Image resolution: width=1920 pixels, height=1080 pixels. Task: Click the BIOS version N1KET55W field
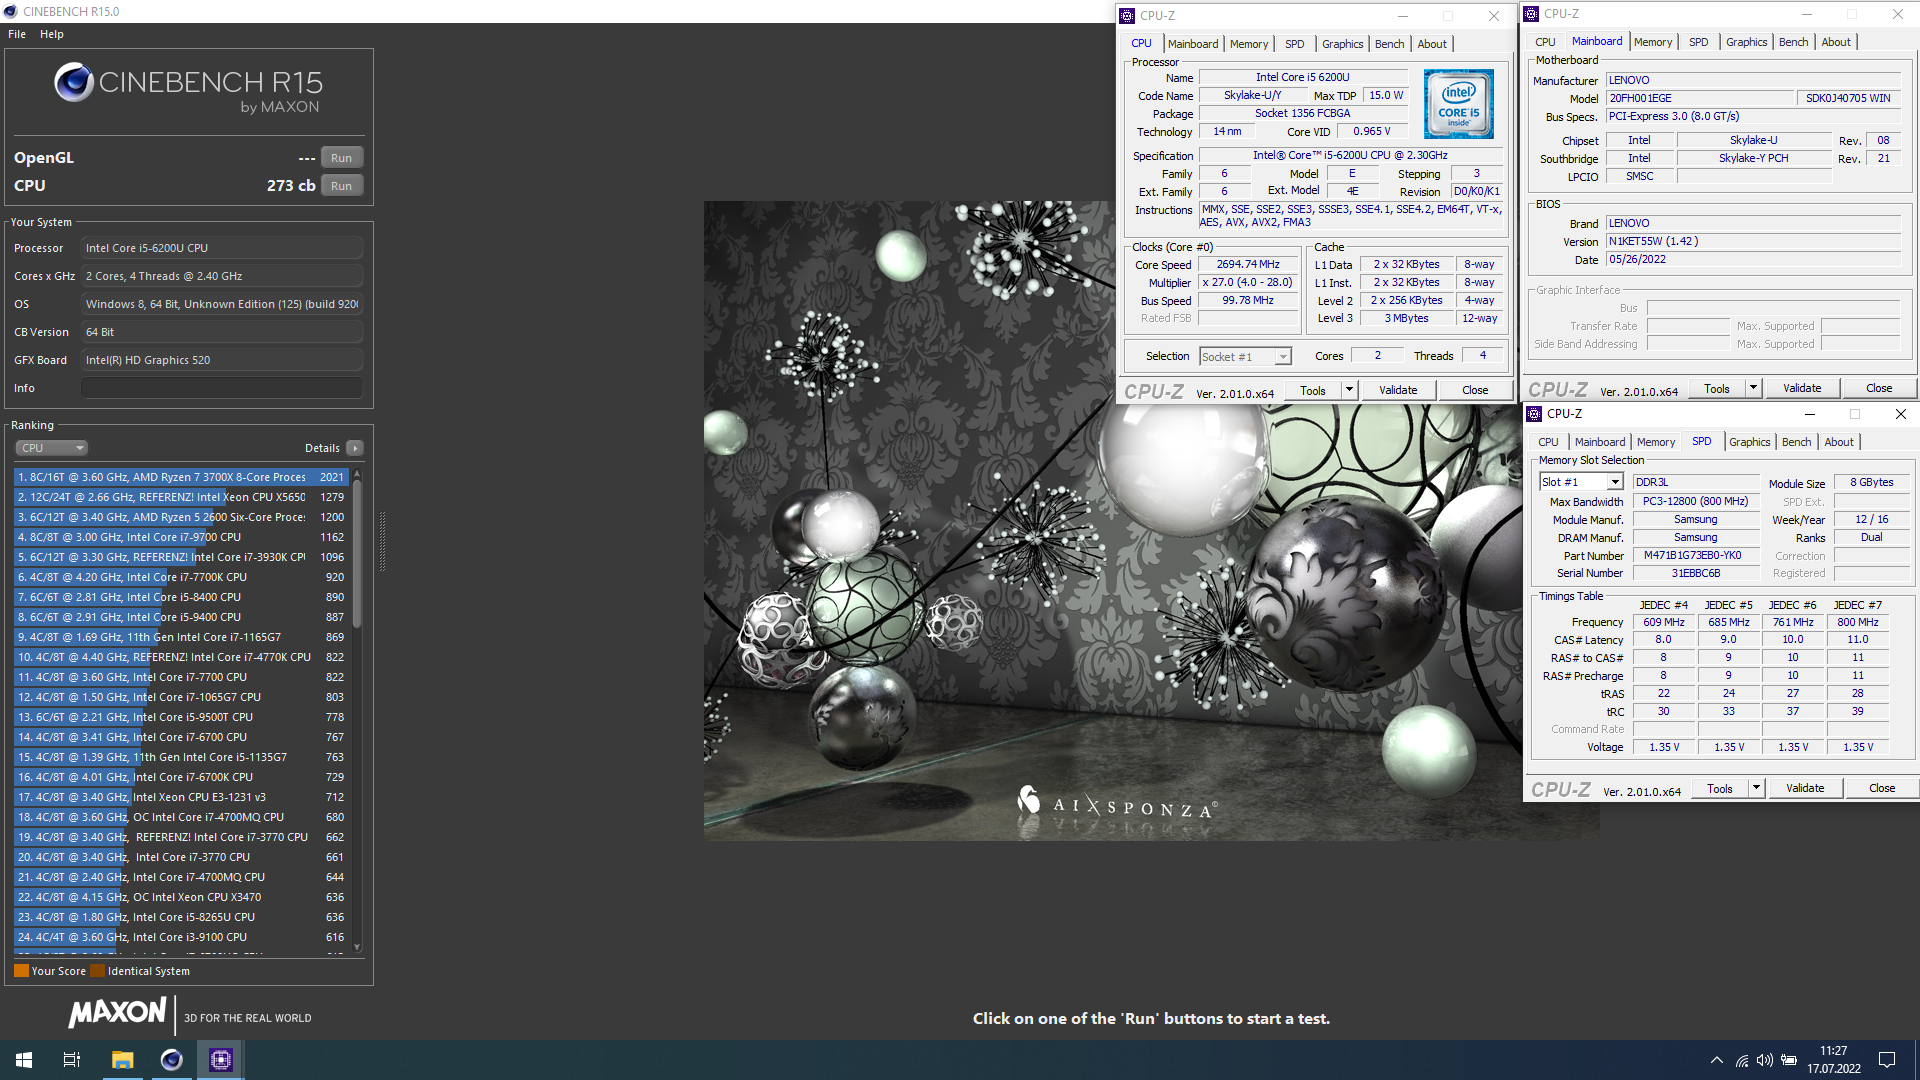coord(1752,242)
